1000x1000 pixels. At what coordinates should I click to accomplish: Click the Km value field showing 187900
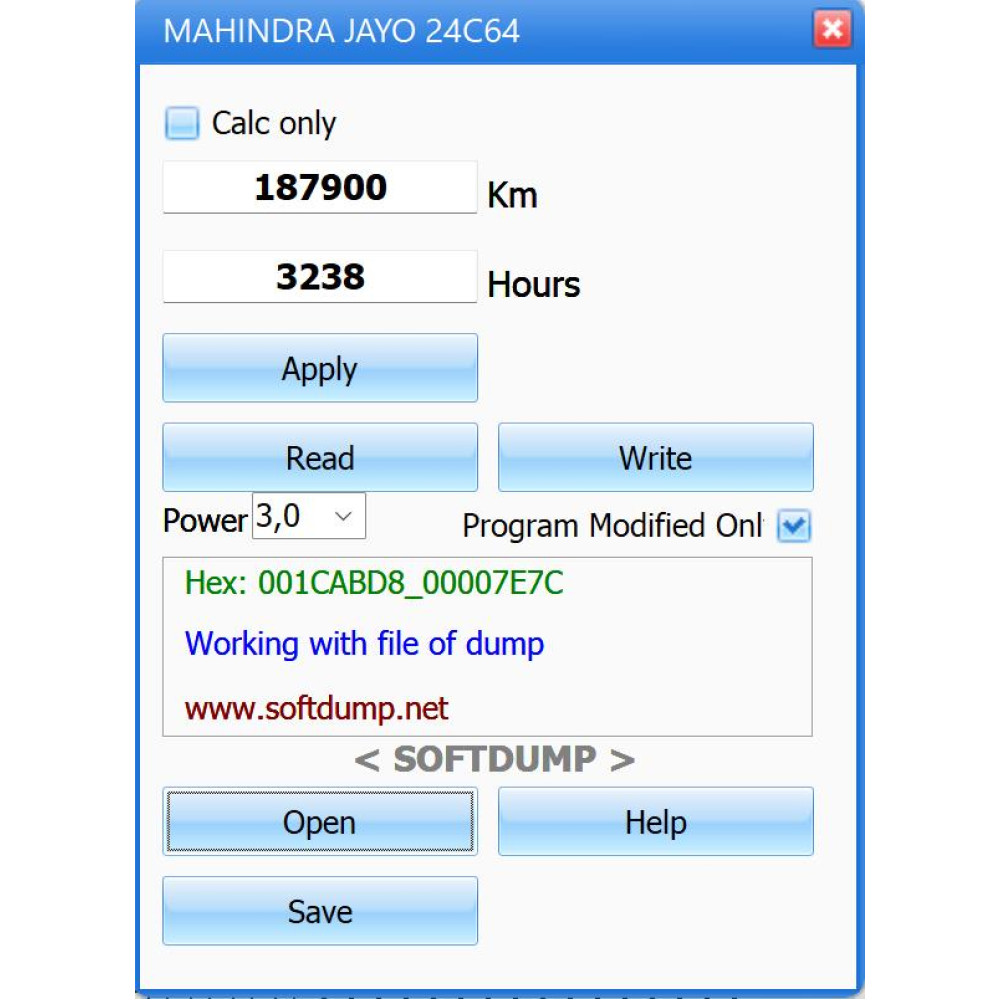point(320,188)
